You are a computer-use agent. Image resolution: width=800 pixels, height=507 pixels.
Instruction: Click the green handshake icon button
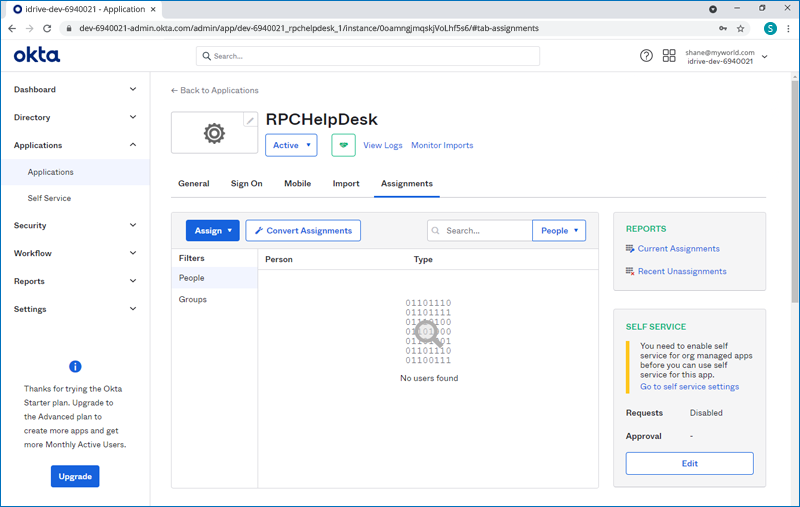pyautogui.click(x=343, y=145)
